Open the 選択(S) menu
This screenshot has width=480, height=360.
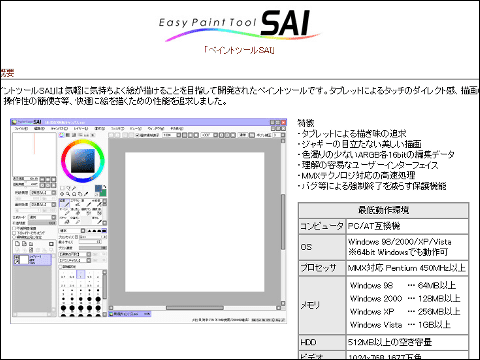tap(100, 128)
